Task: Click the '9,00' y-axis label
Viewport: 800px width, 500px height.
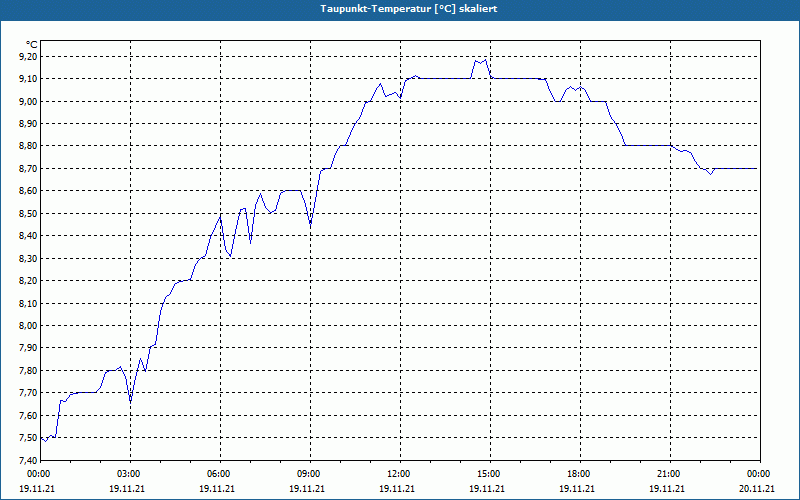Action: tap(29, 101)
